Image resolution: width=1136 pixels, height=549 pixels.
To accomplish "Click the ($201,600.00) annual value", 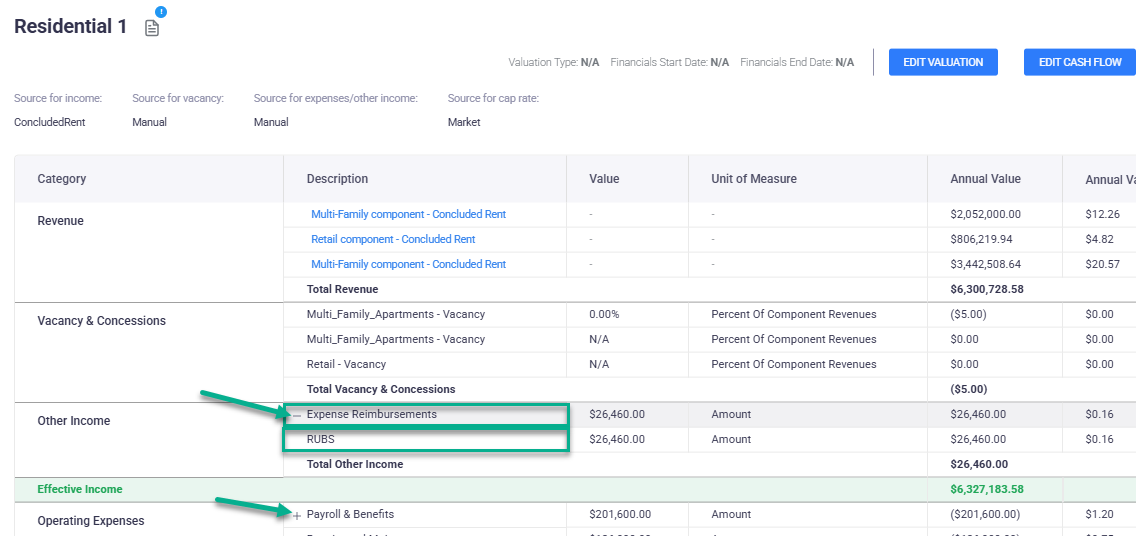I will click(985, 514).
